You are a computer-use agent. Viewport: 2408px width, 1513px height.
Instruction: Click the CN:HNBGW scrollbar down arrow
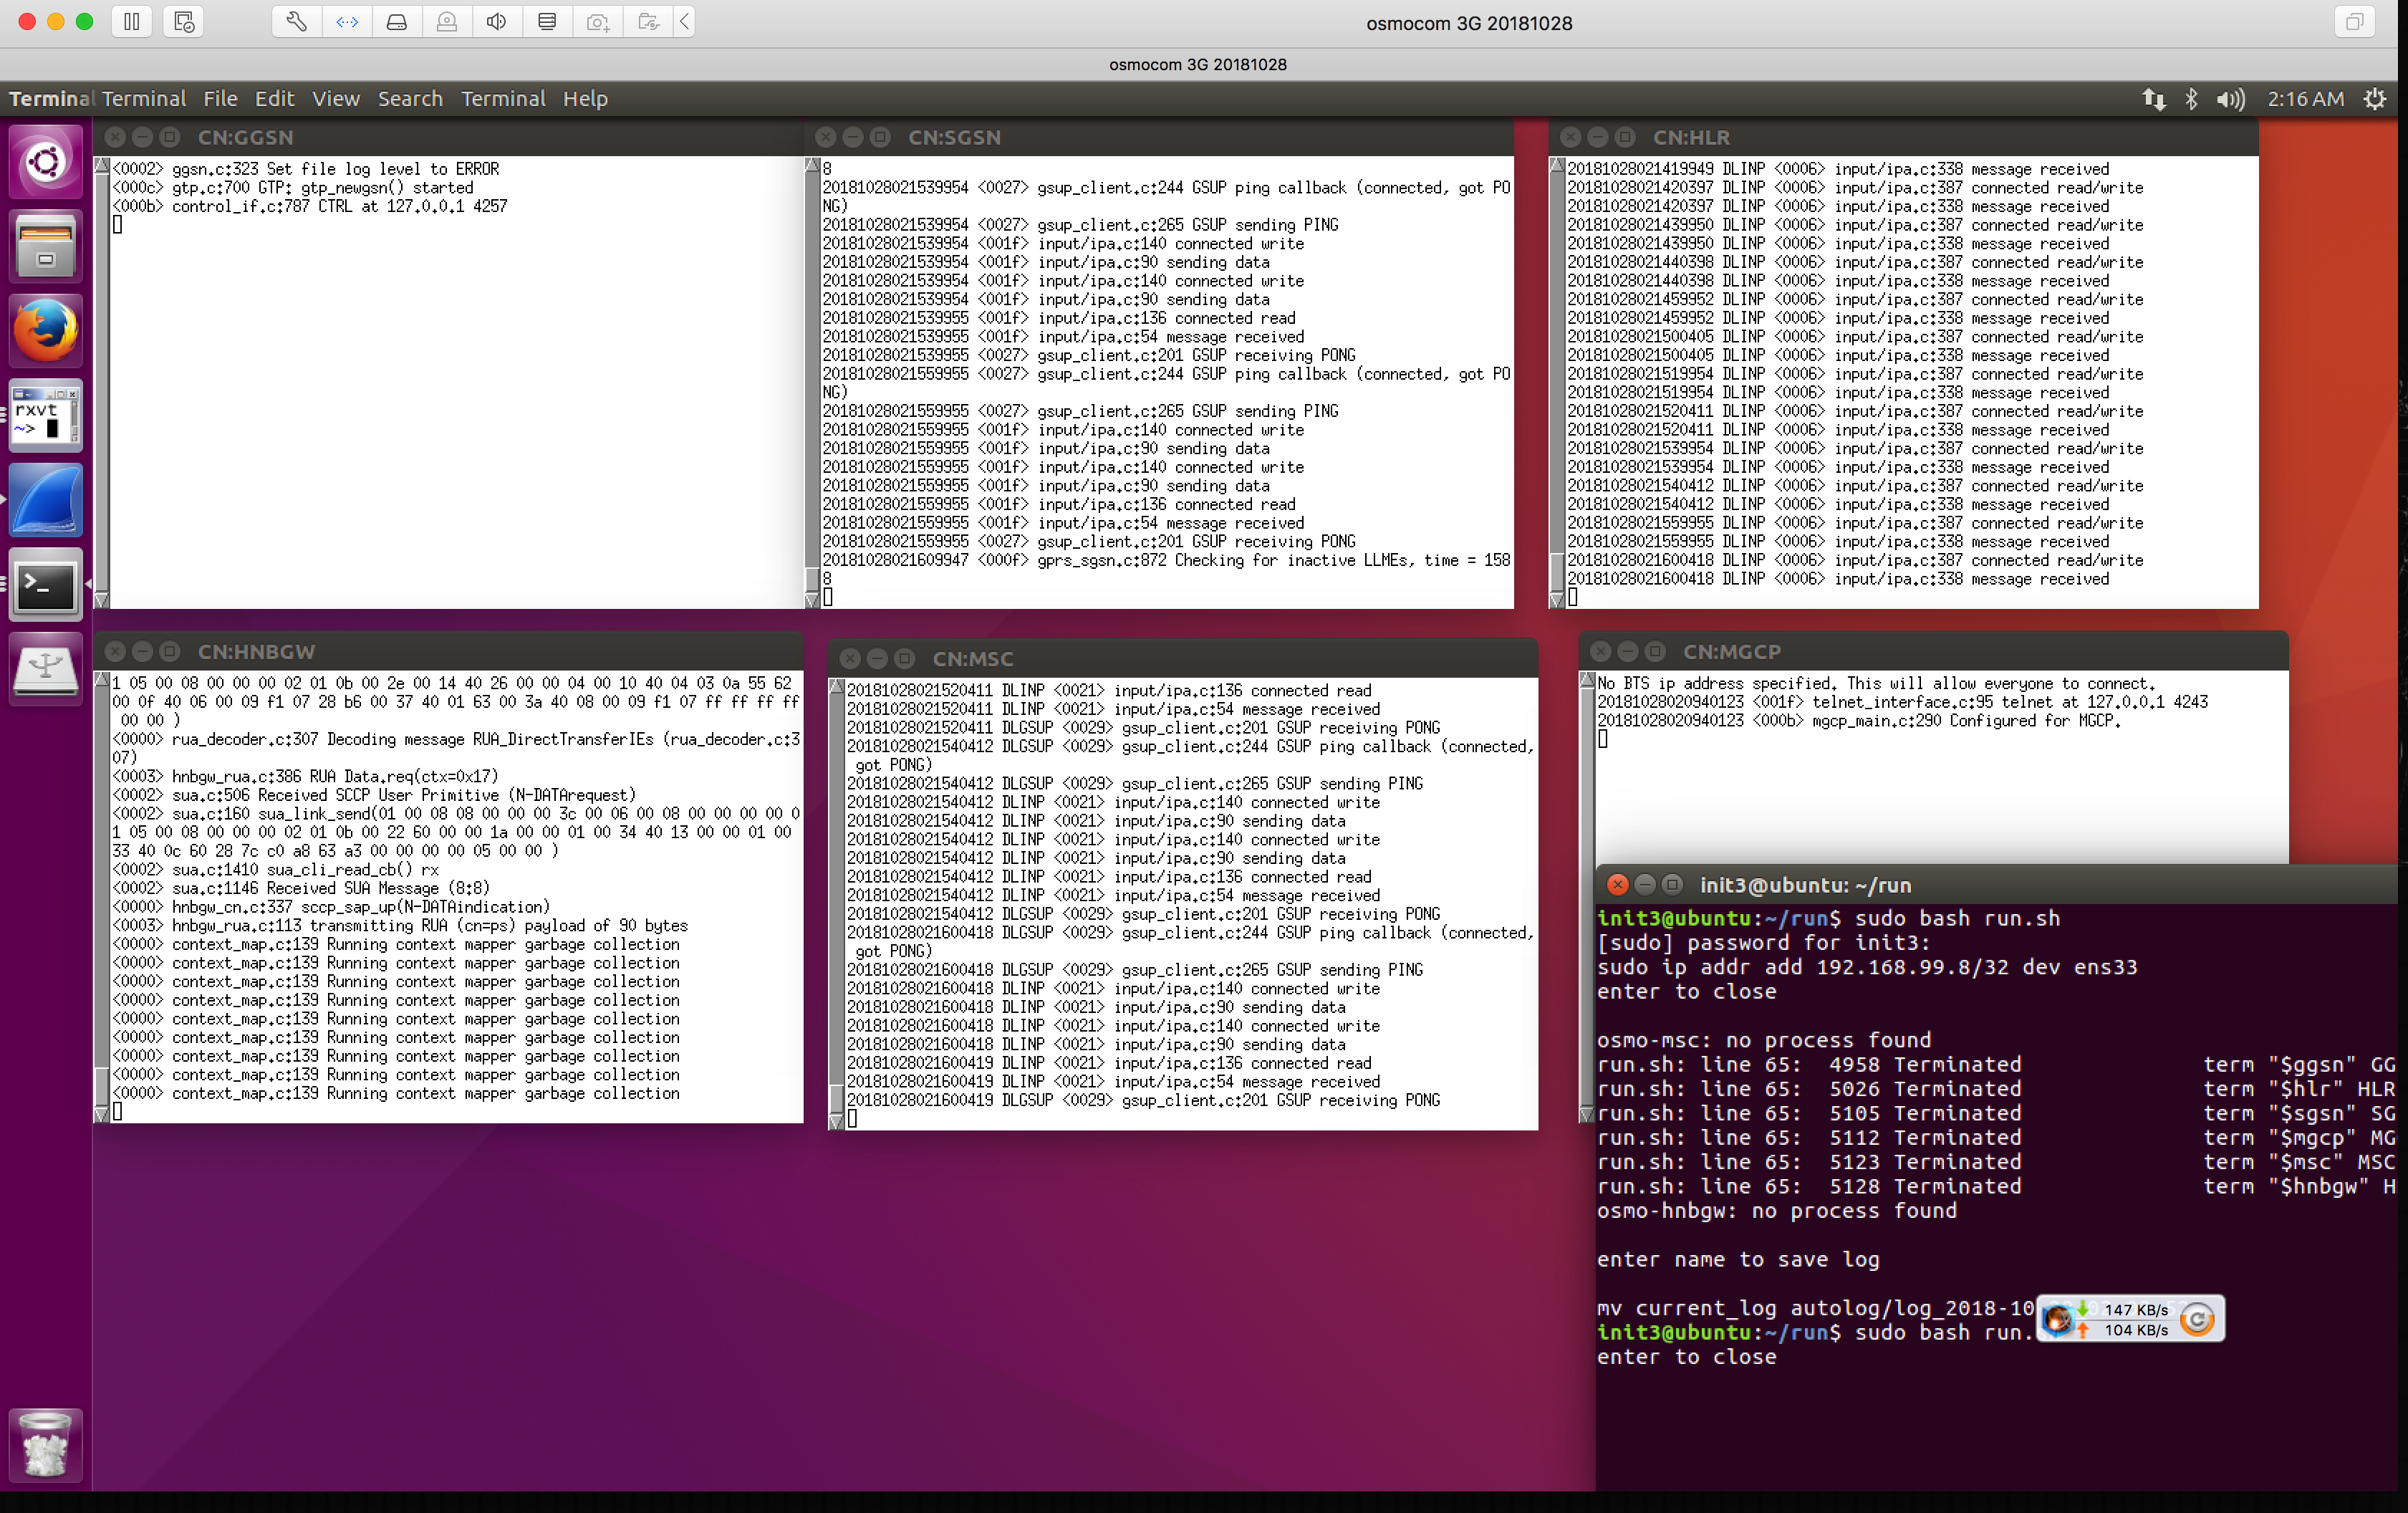point(101,1113)
